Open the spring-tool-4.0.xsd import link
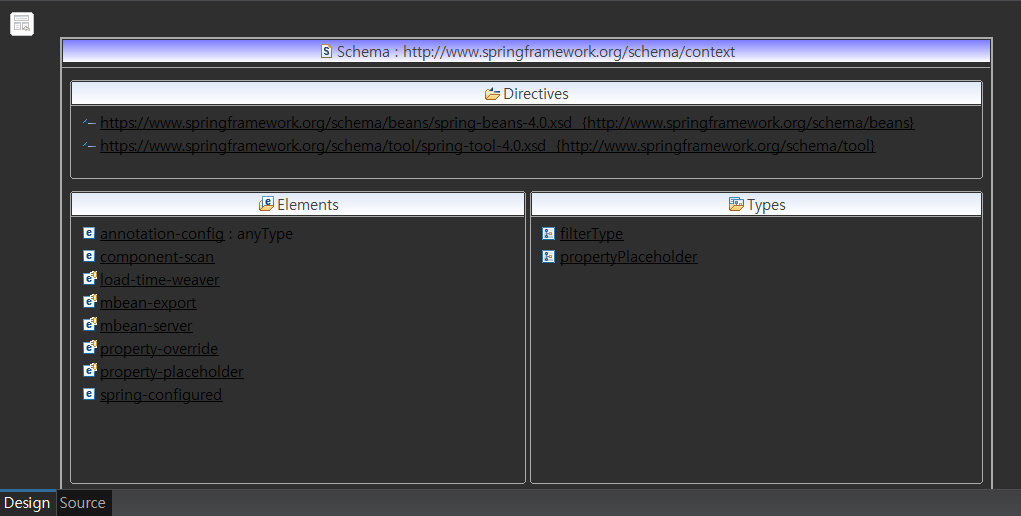The width and height of the screenshot is (1021, 516). [x=488, y=145]
